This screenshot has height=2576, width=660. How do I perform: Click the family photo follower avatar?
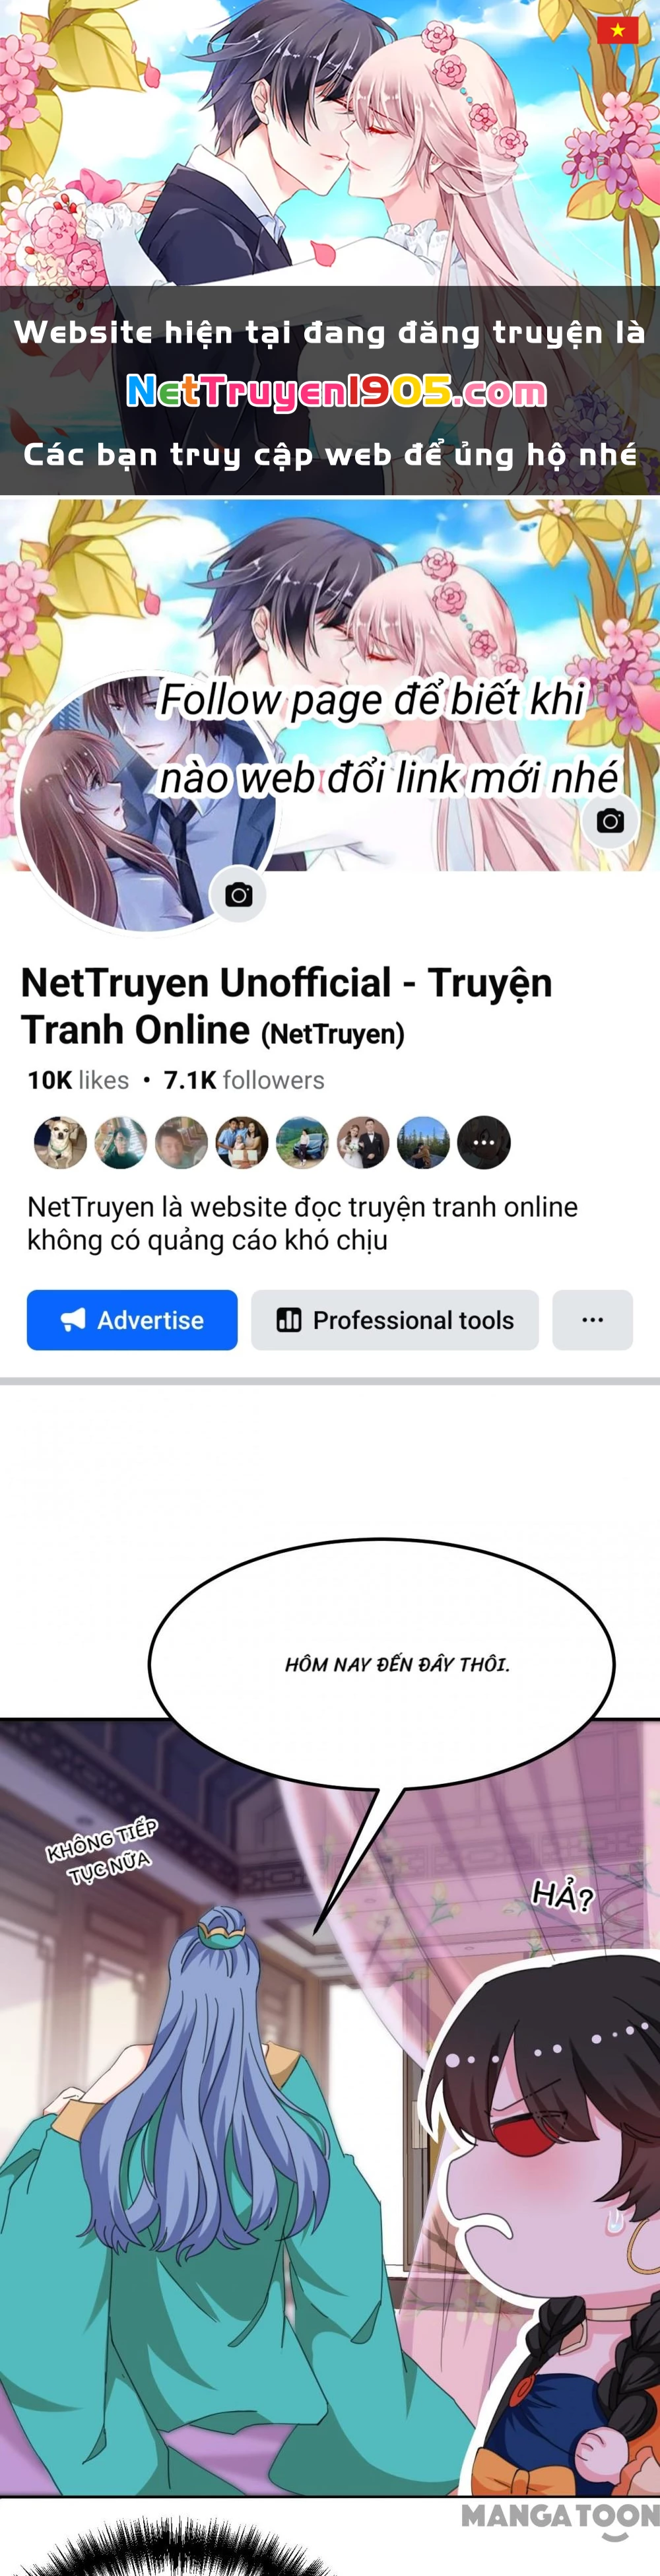point(242,1142)
